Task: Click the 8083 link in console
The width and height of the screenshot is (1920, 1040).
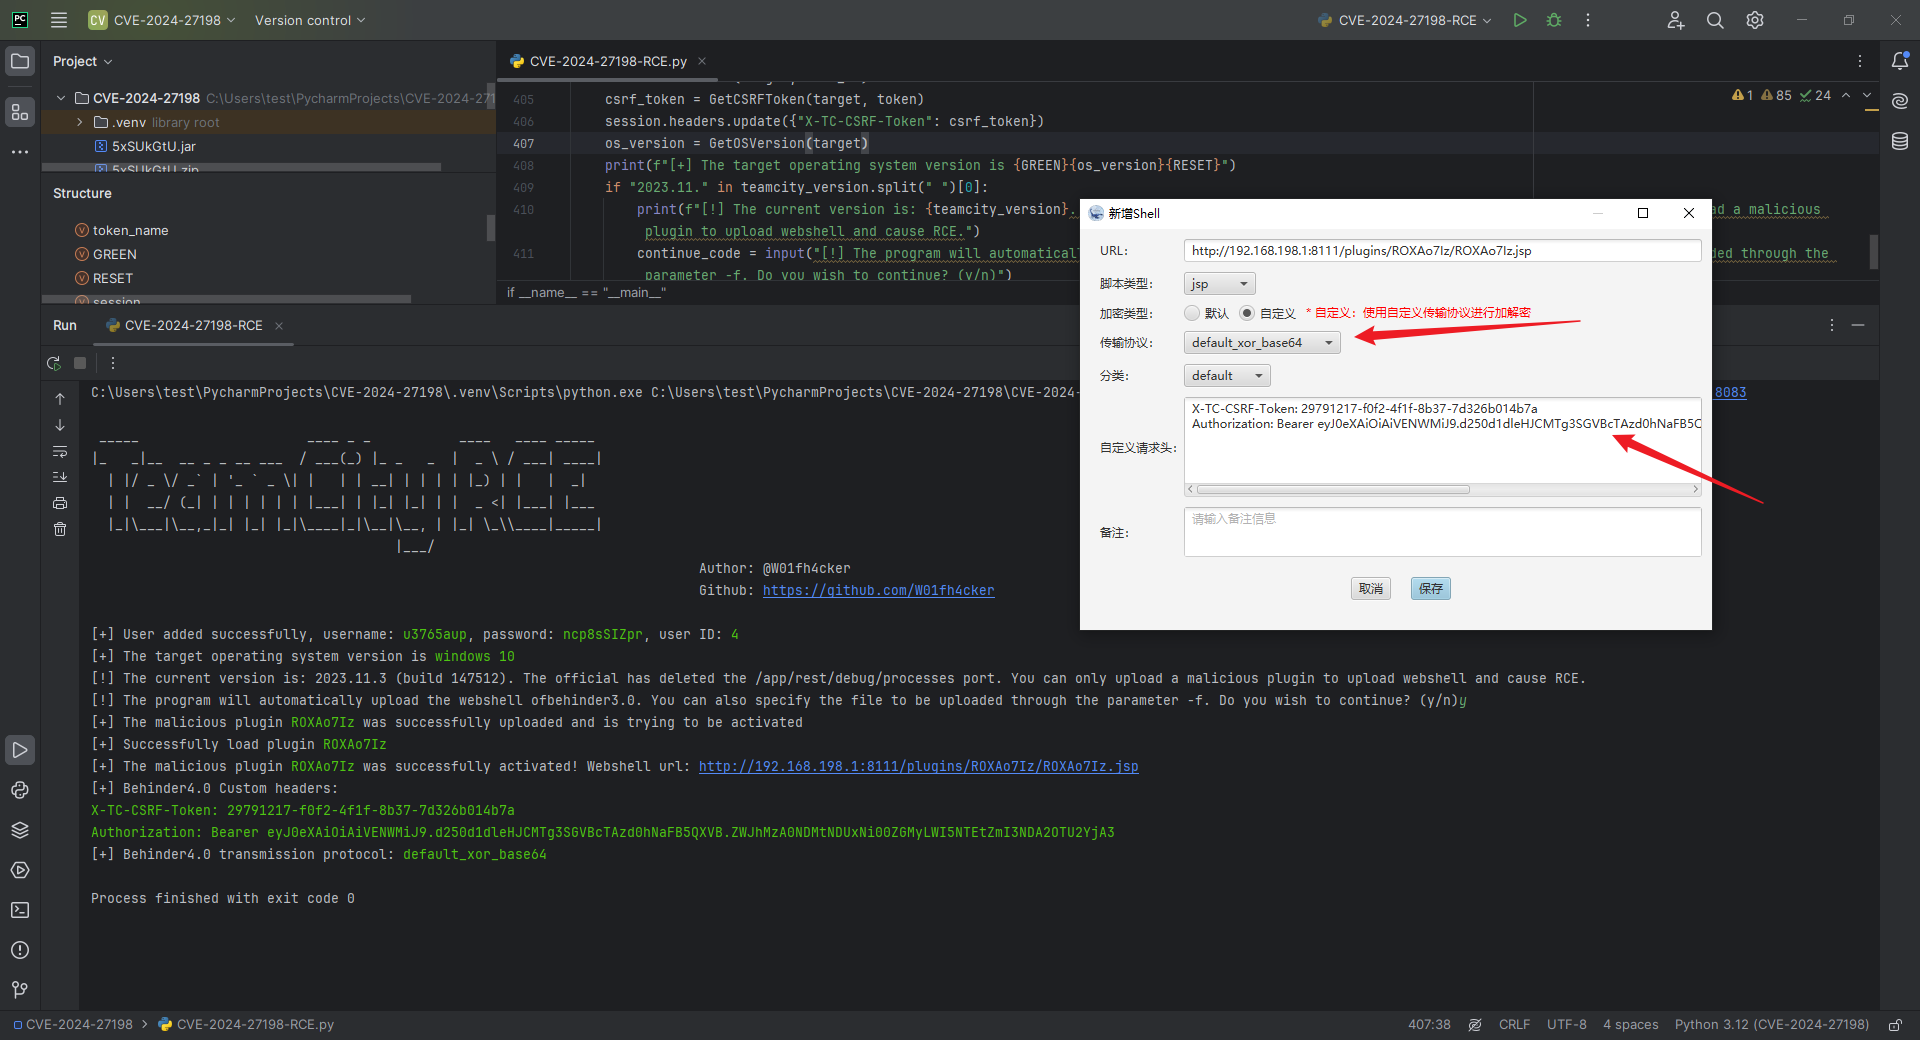Action: click(x=1730, y=392)
